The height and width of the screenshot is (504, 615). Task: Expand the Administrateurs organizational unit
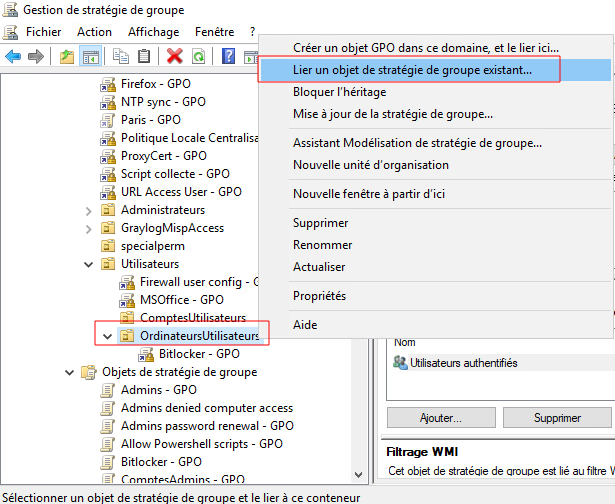point(88,210)
